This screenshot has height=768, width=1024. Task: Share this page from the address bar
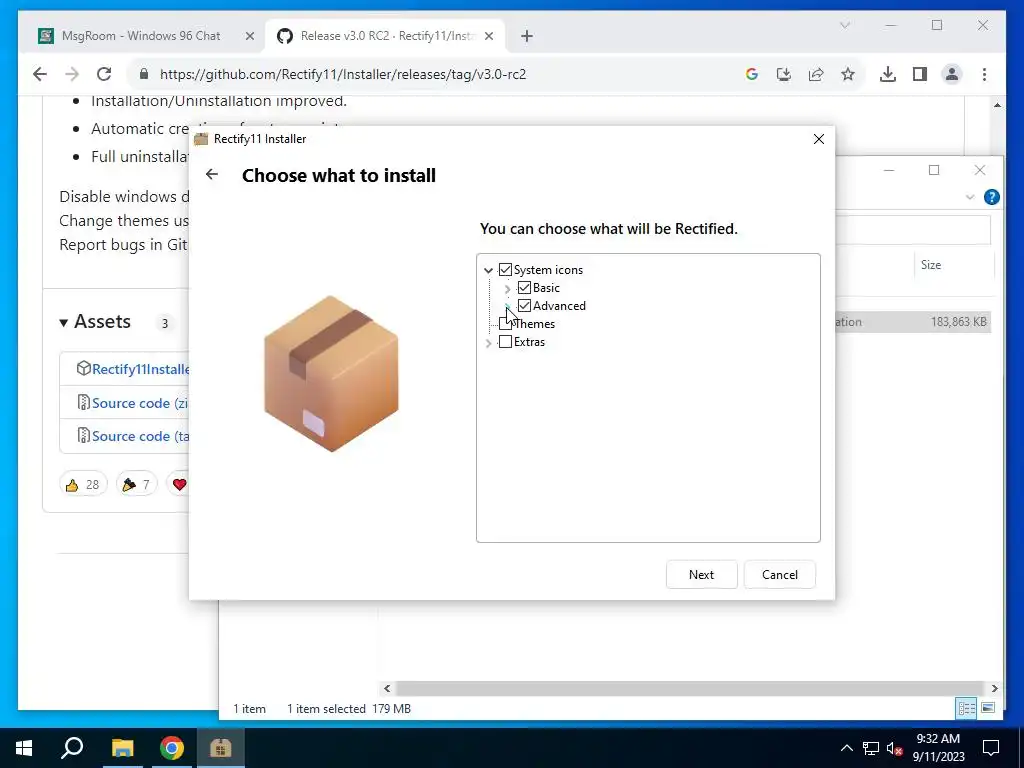[x=816, y=74]
